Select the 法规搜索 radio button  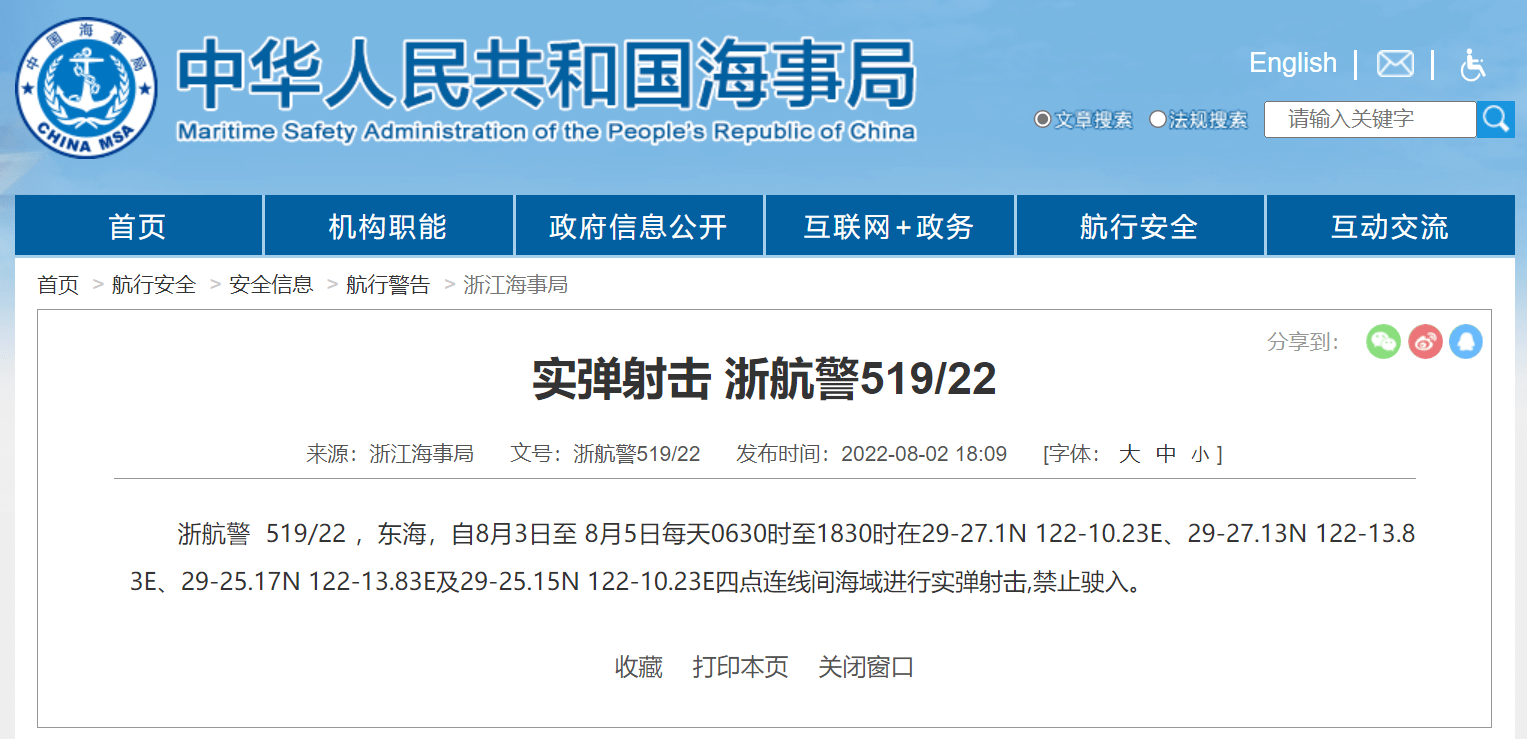1158,119
